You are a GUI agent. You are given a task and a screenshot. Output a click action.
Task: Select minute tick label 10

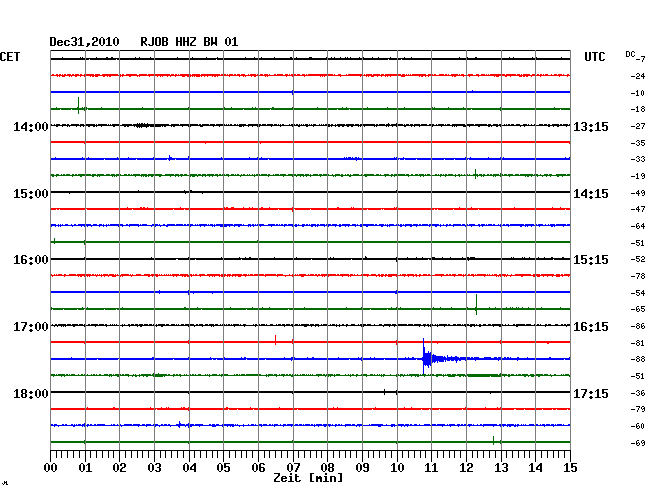[x=397, y=467]
